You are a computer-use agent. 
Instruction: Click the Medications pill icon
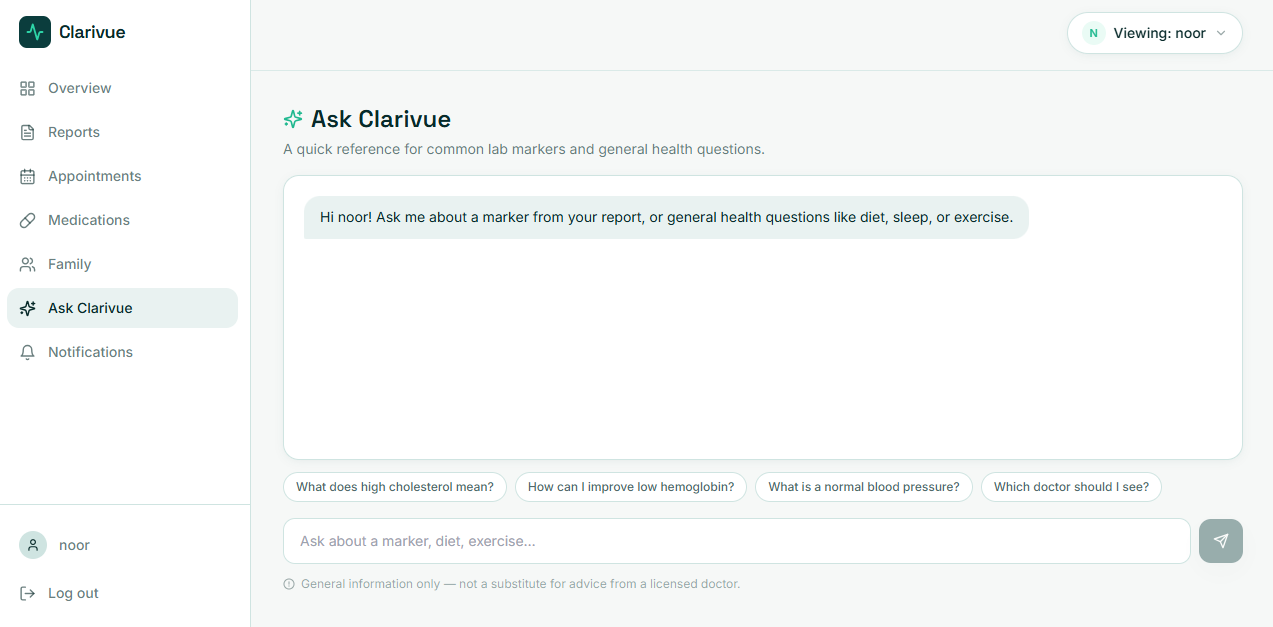tap(28, 220)
